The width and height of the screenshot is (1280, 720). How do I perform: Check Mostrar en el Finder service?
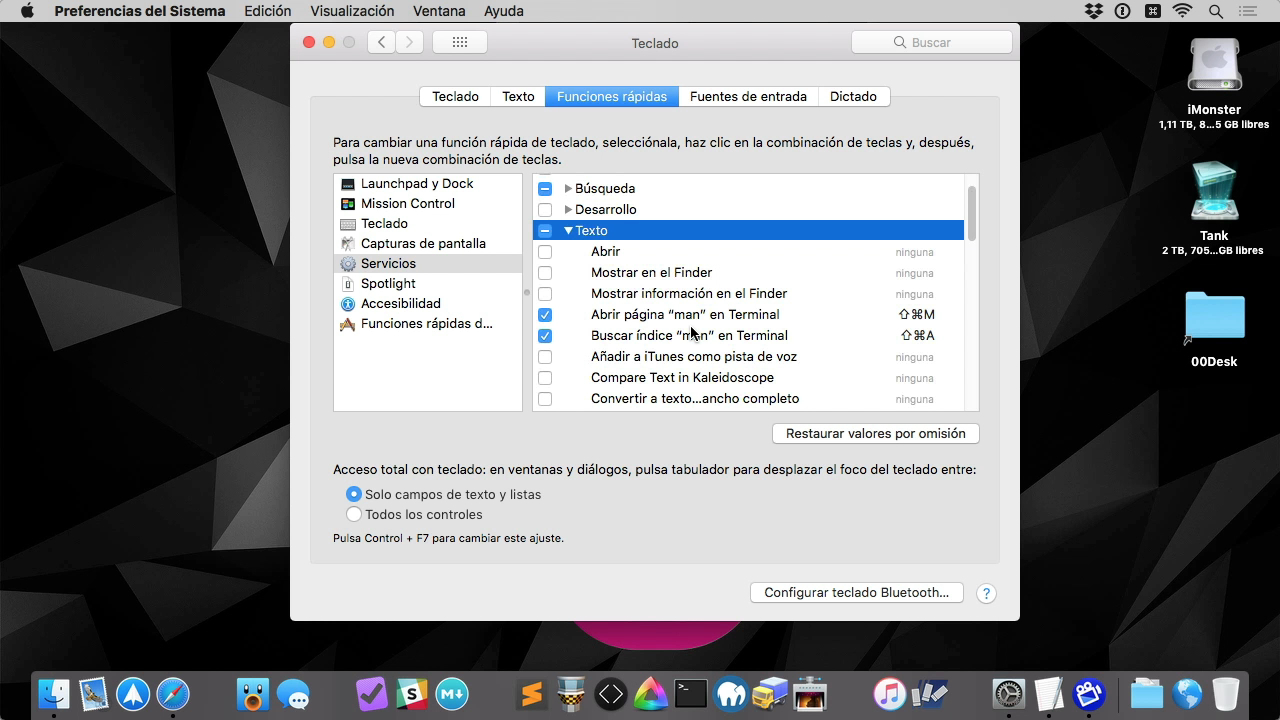545,272
